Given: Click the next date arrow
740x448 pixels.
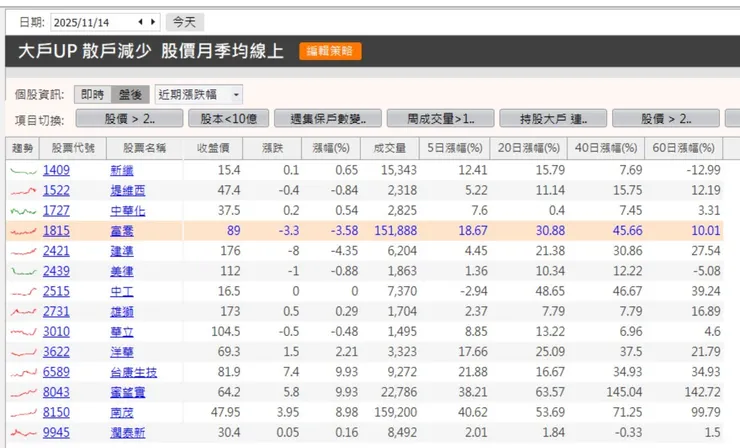Looking at the screenshot, I should pyautogui.click(x=153, y=22).
